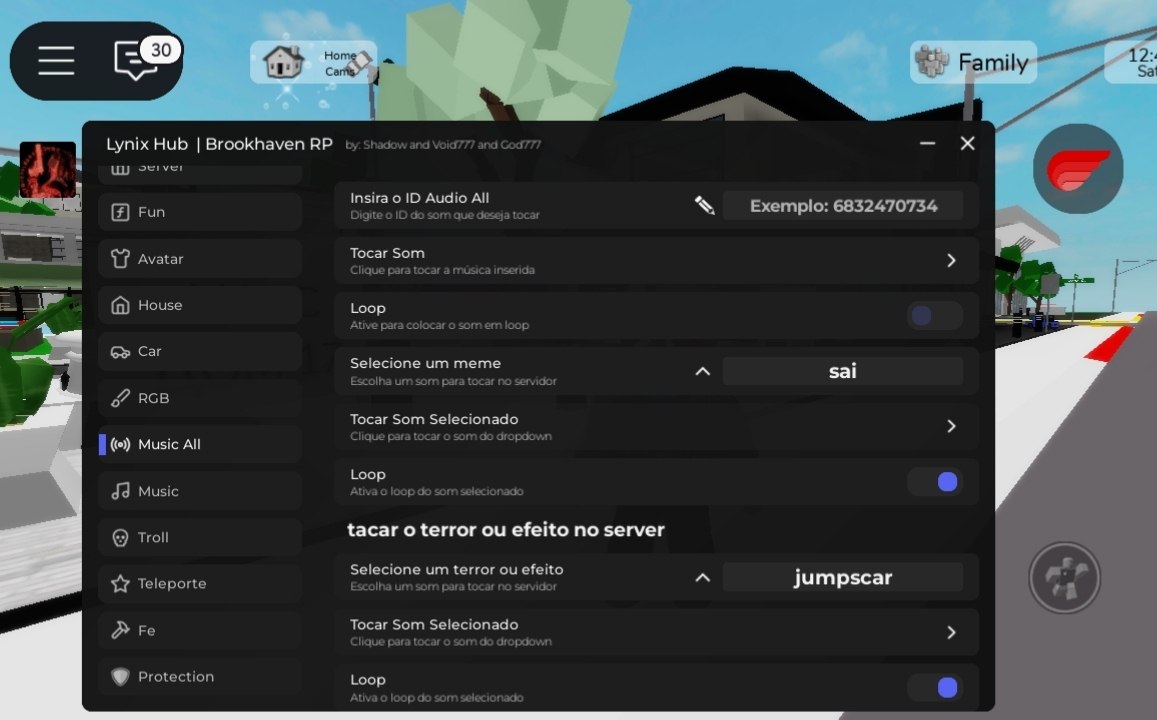This screenshot has width=1157, height=720.
Task: Minimize the Lynix Hub window
Action: pyautogui.click(x=927, y=144)
